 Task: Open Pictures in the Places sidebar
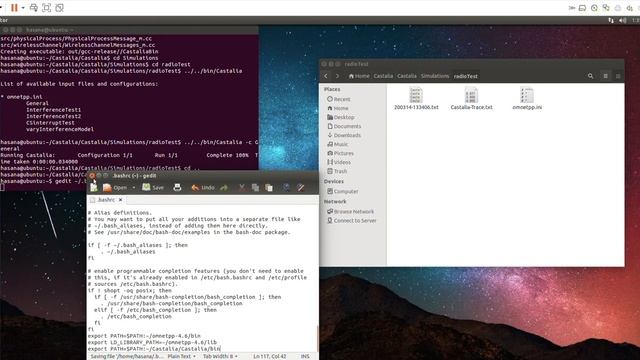click(x=340, y=153)
